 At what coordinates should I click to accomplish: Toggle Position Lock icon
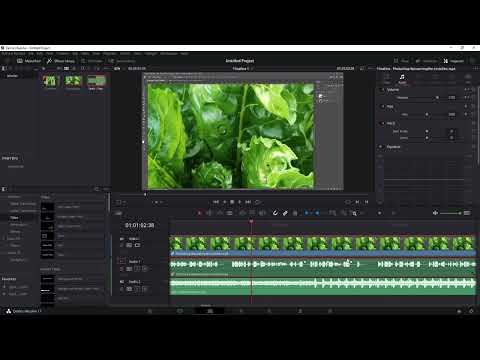(x=295, y=213)
